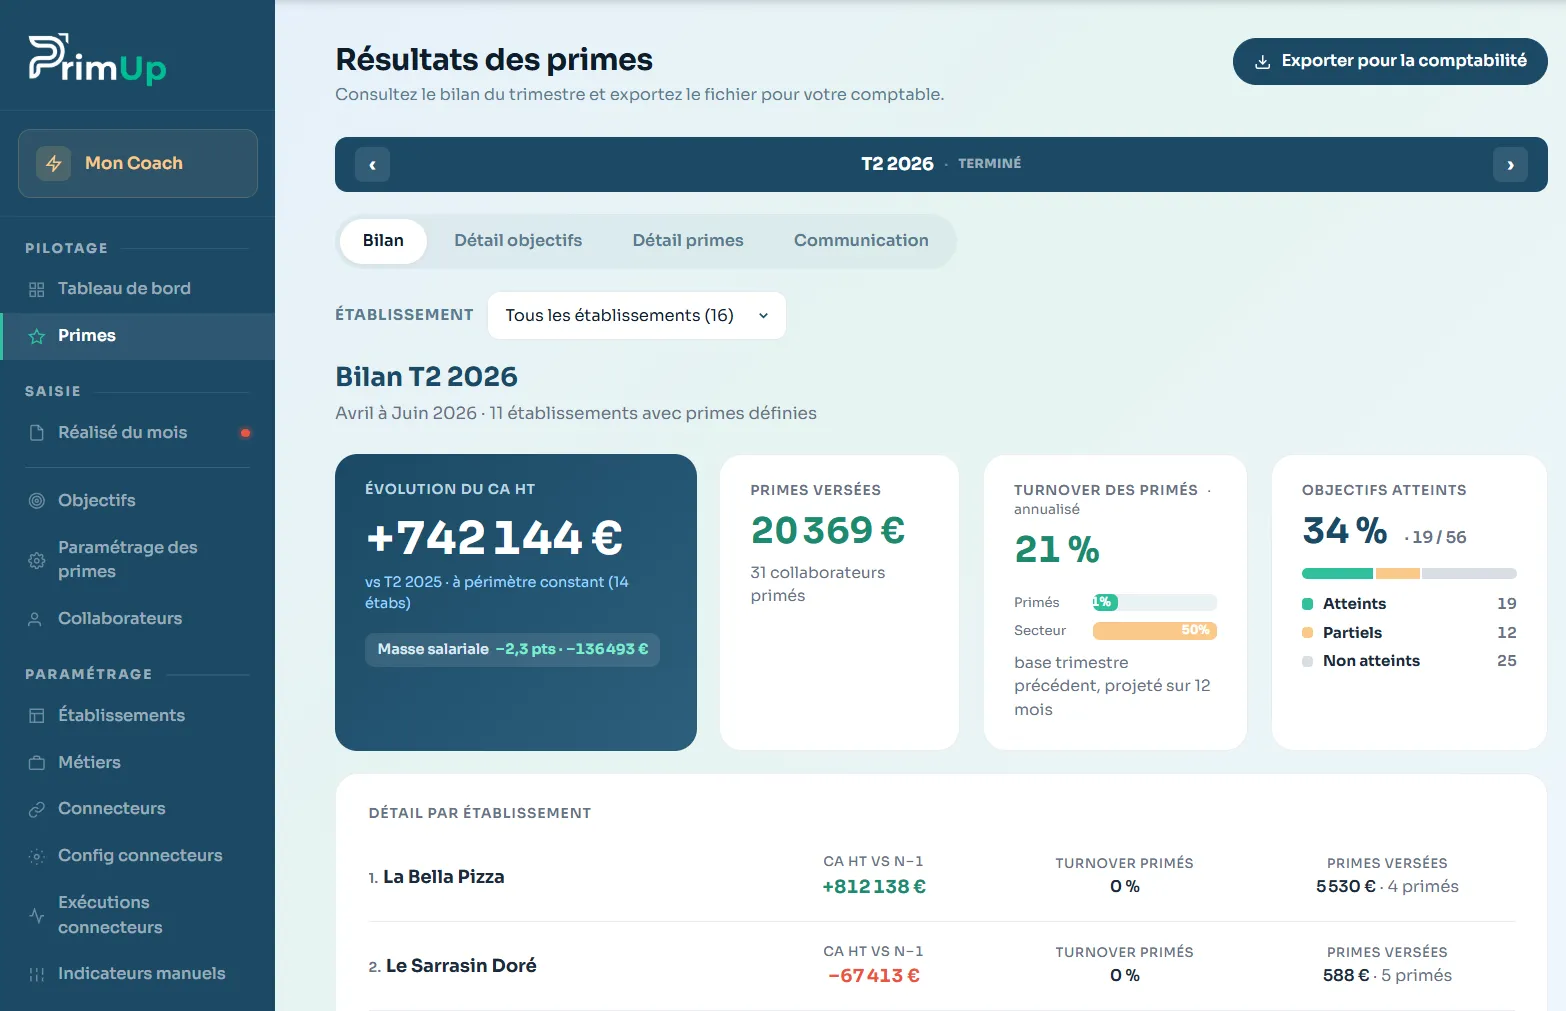
Task: Click the link icon beside Connecteurs
Action: (x=37, y=809)
